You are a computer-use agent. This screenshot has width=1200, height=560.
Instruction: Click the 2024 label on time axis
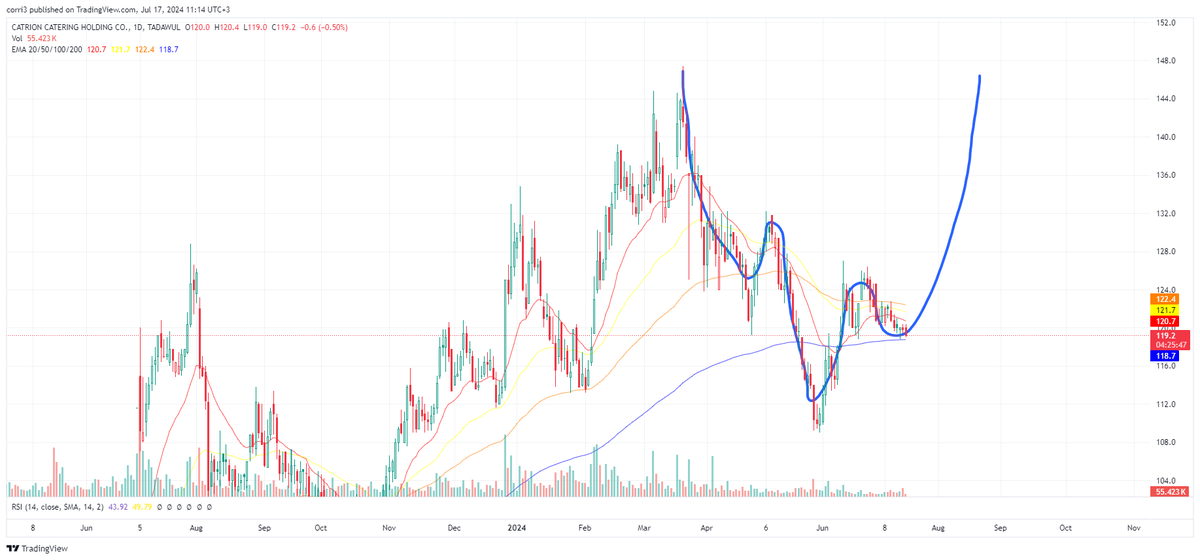(x=518, y=526)
